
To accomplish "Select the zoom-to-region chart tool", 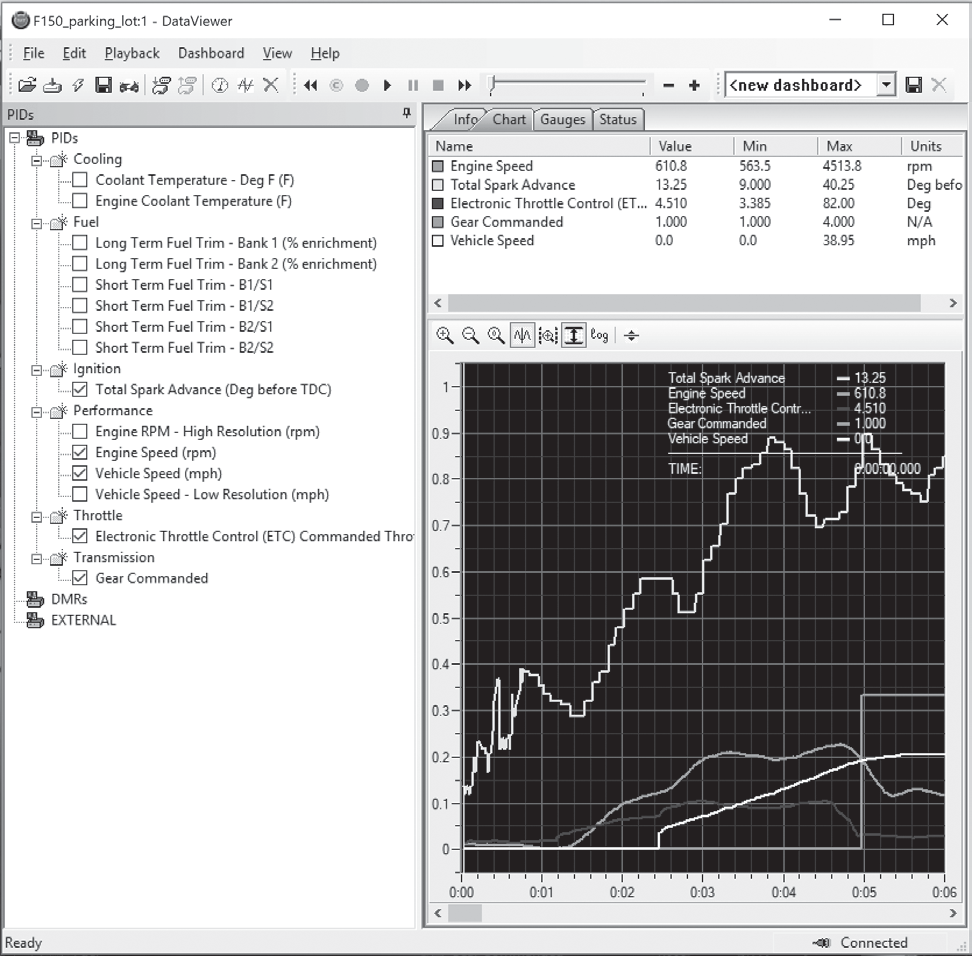I will tap(548, 335).
